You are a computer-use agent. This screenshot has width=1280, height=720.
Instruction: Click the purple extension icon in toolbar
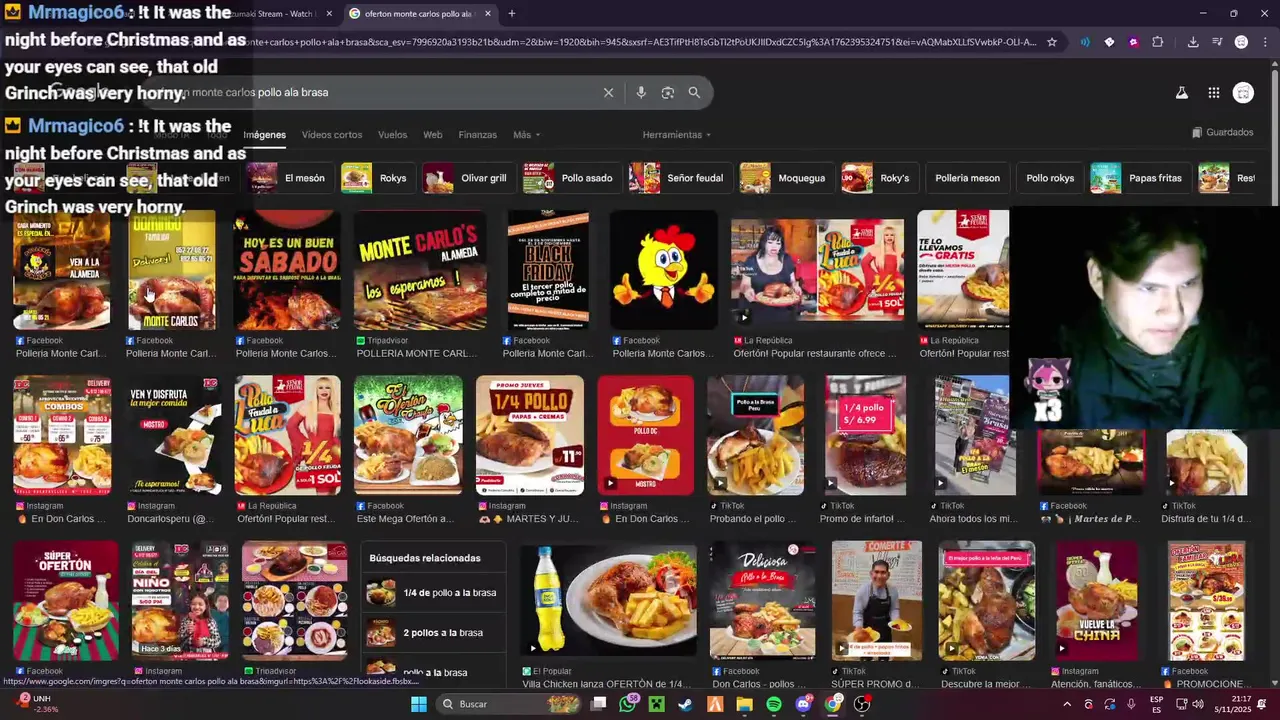[x=1133, y=42]
